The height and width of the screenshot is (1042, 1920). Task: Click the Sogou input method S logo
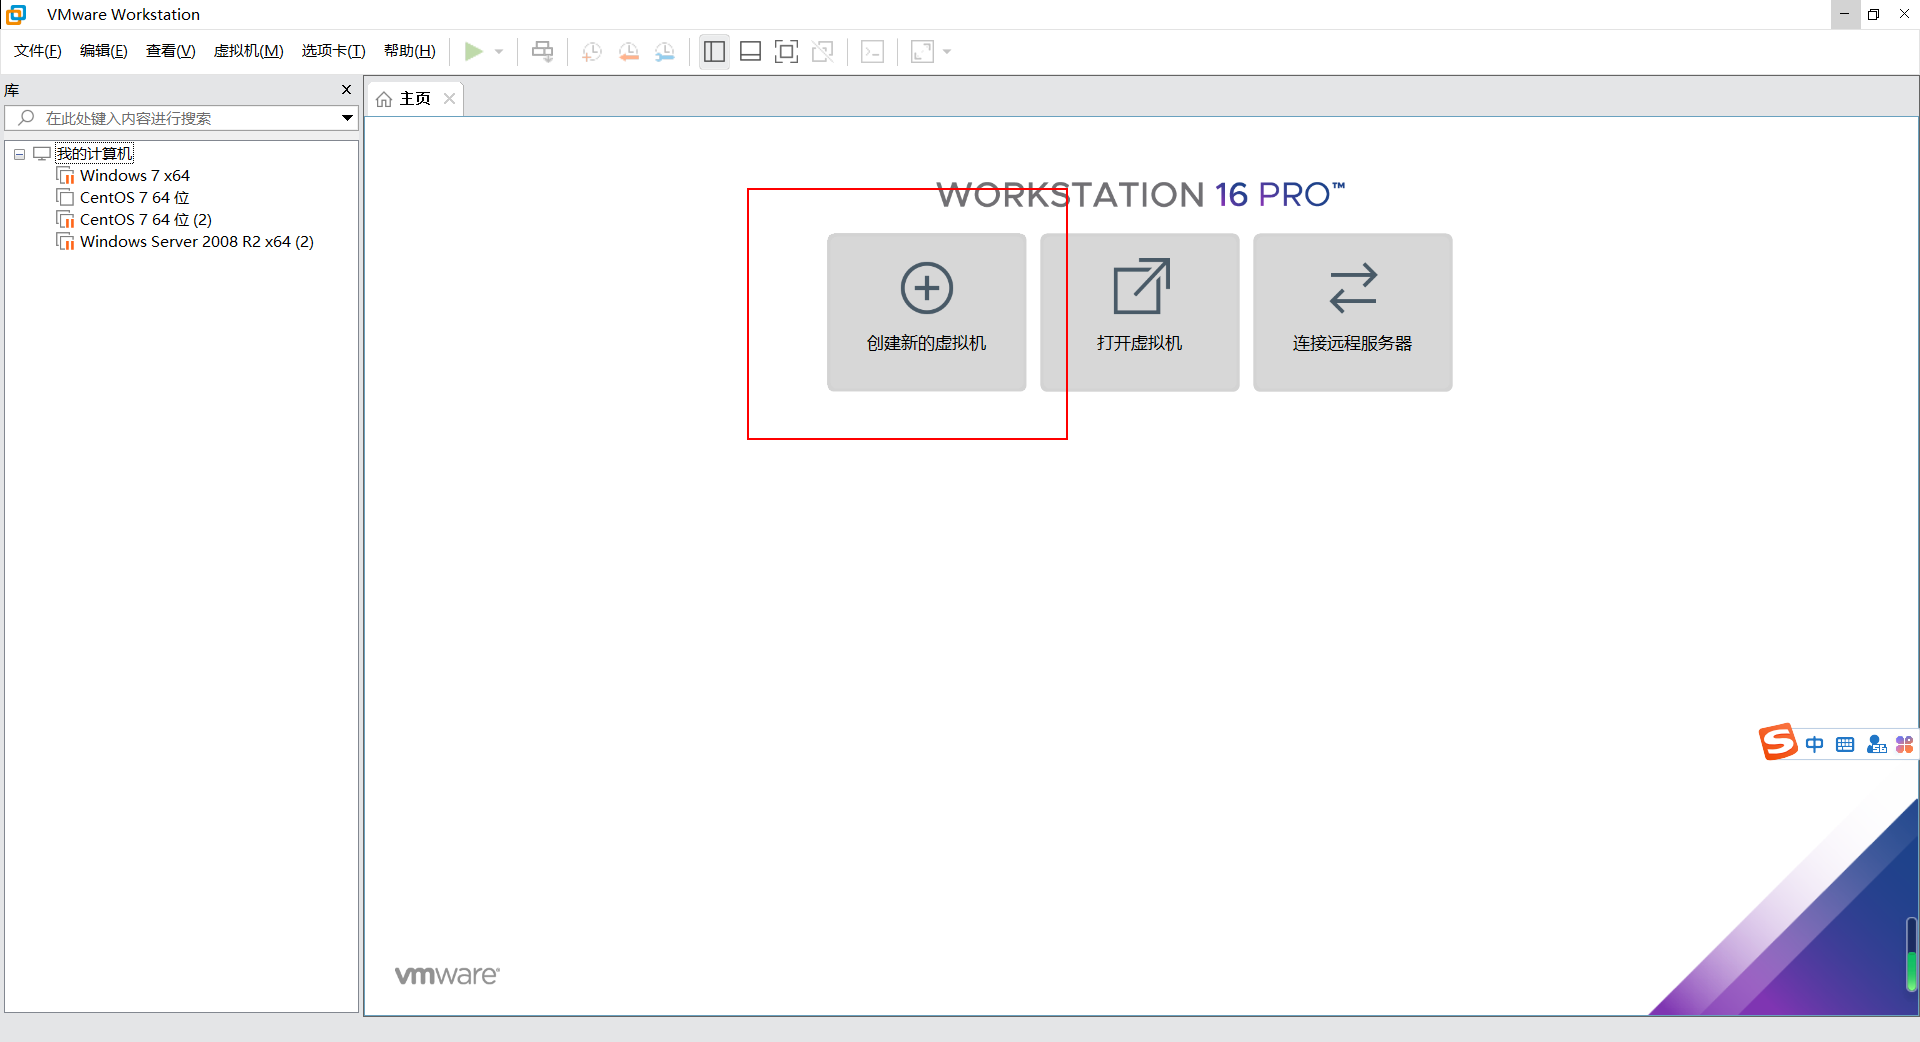(x=1778, y=743)
